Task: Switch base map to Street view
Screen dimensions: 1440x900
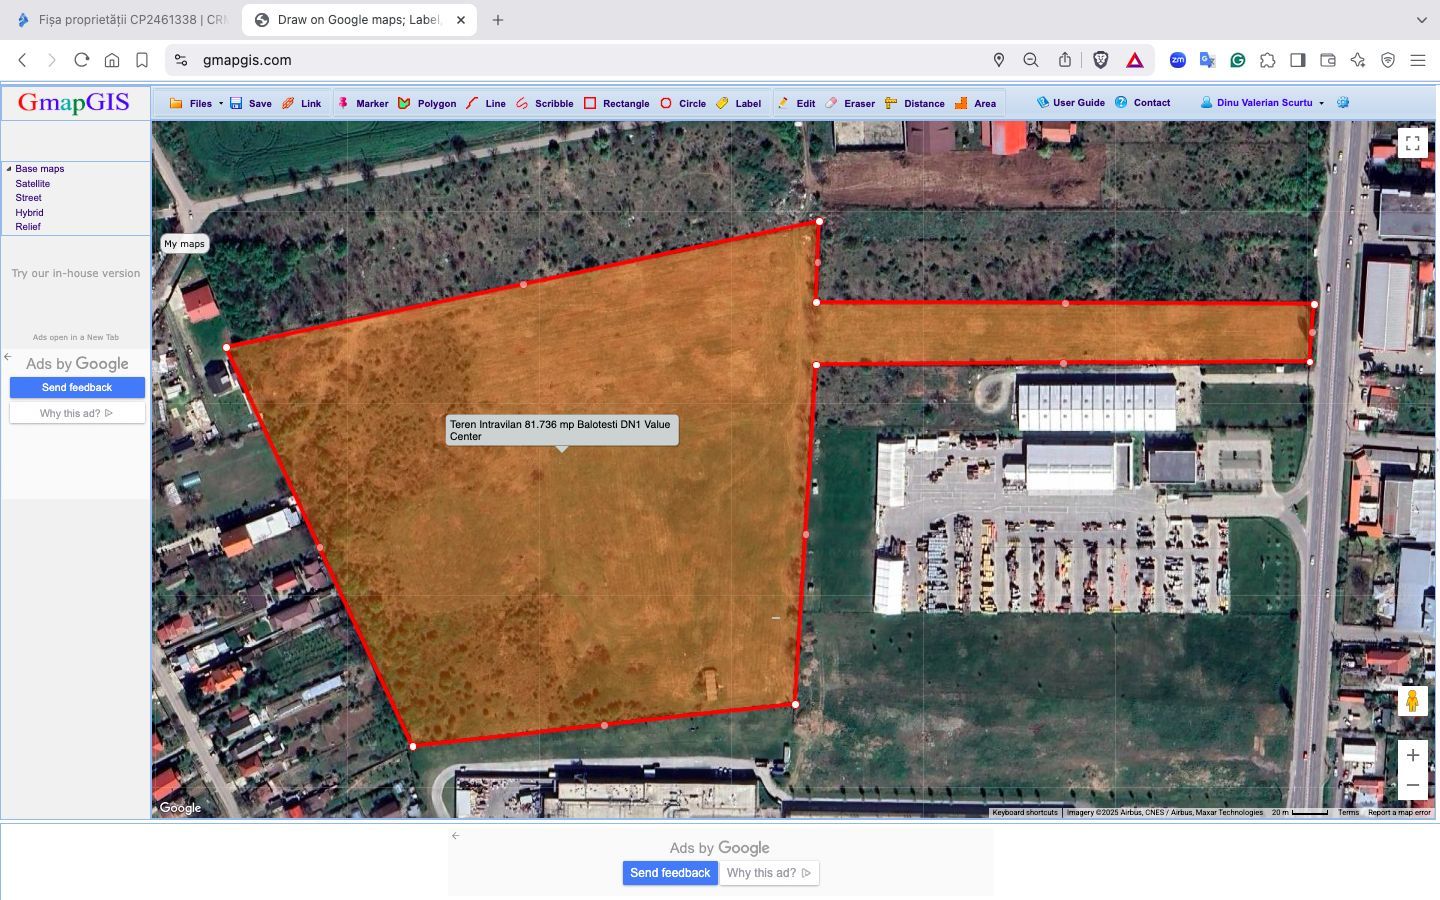Action: pyautogui.click(x=28, y=198)
